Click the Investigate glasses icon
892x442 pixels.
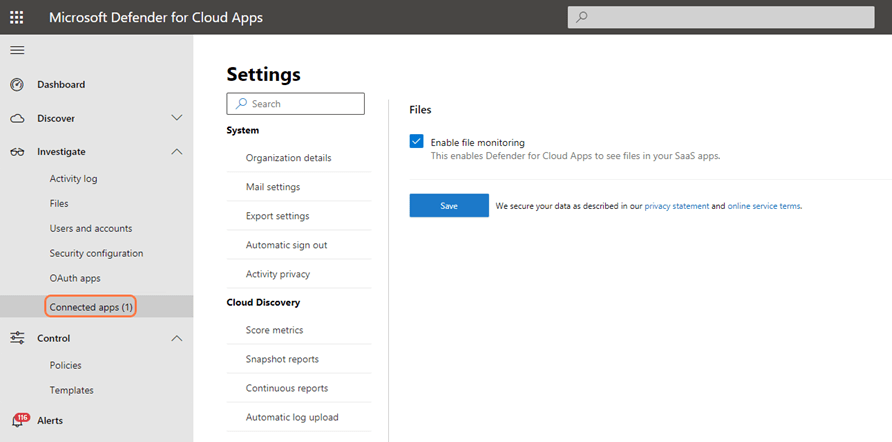point(17,152)
